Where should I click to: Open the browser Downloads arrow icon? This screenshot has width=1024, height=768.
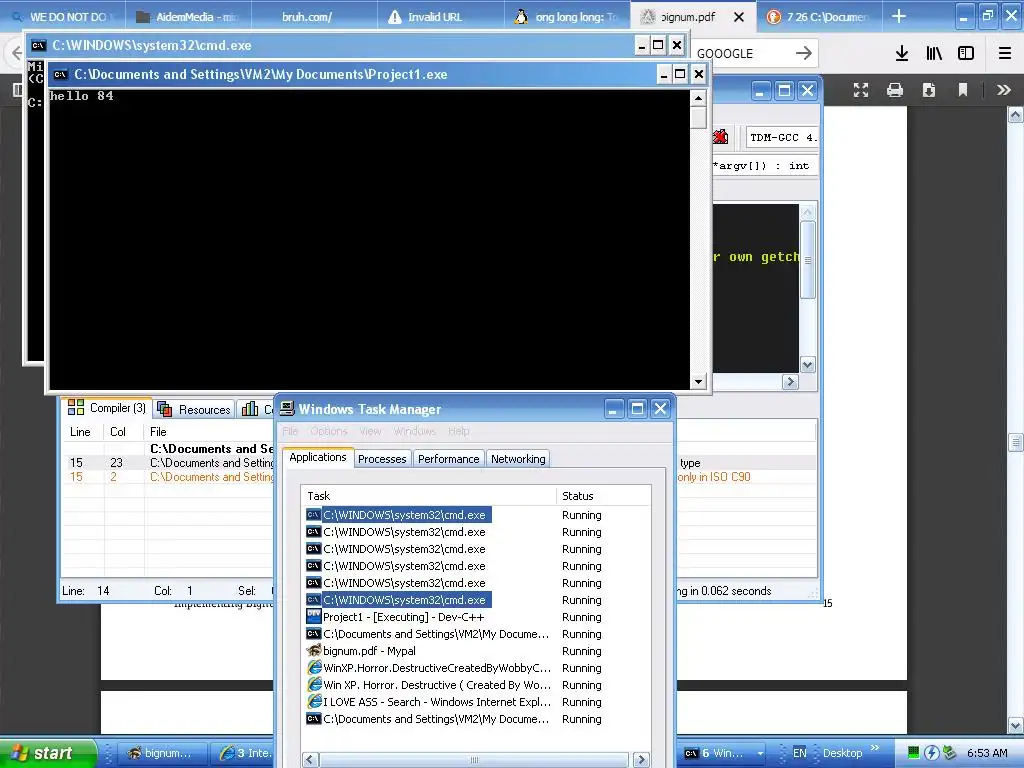[902, 53]
